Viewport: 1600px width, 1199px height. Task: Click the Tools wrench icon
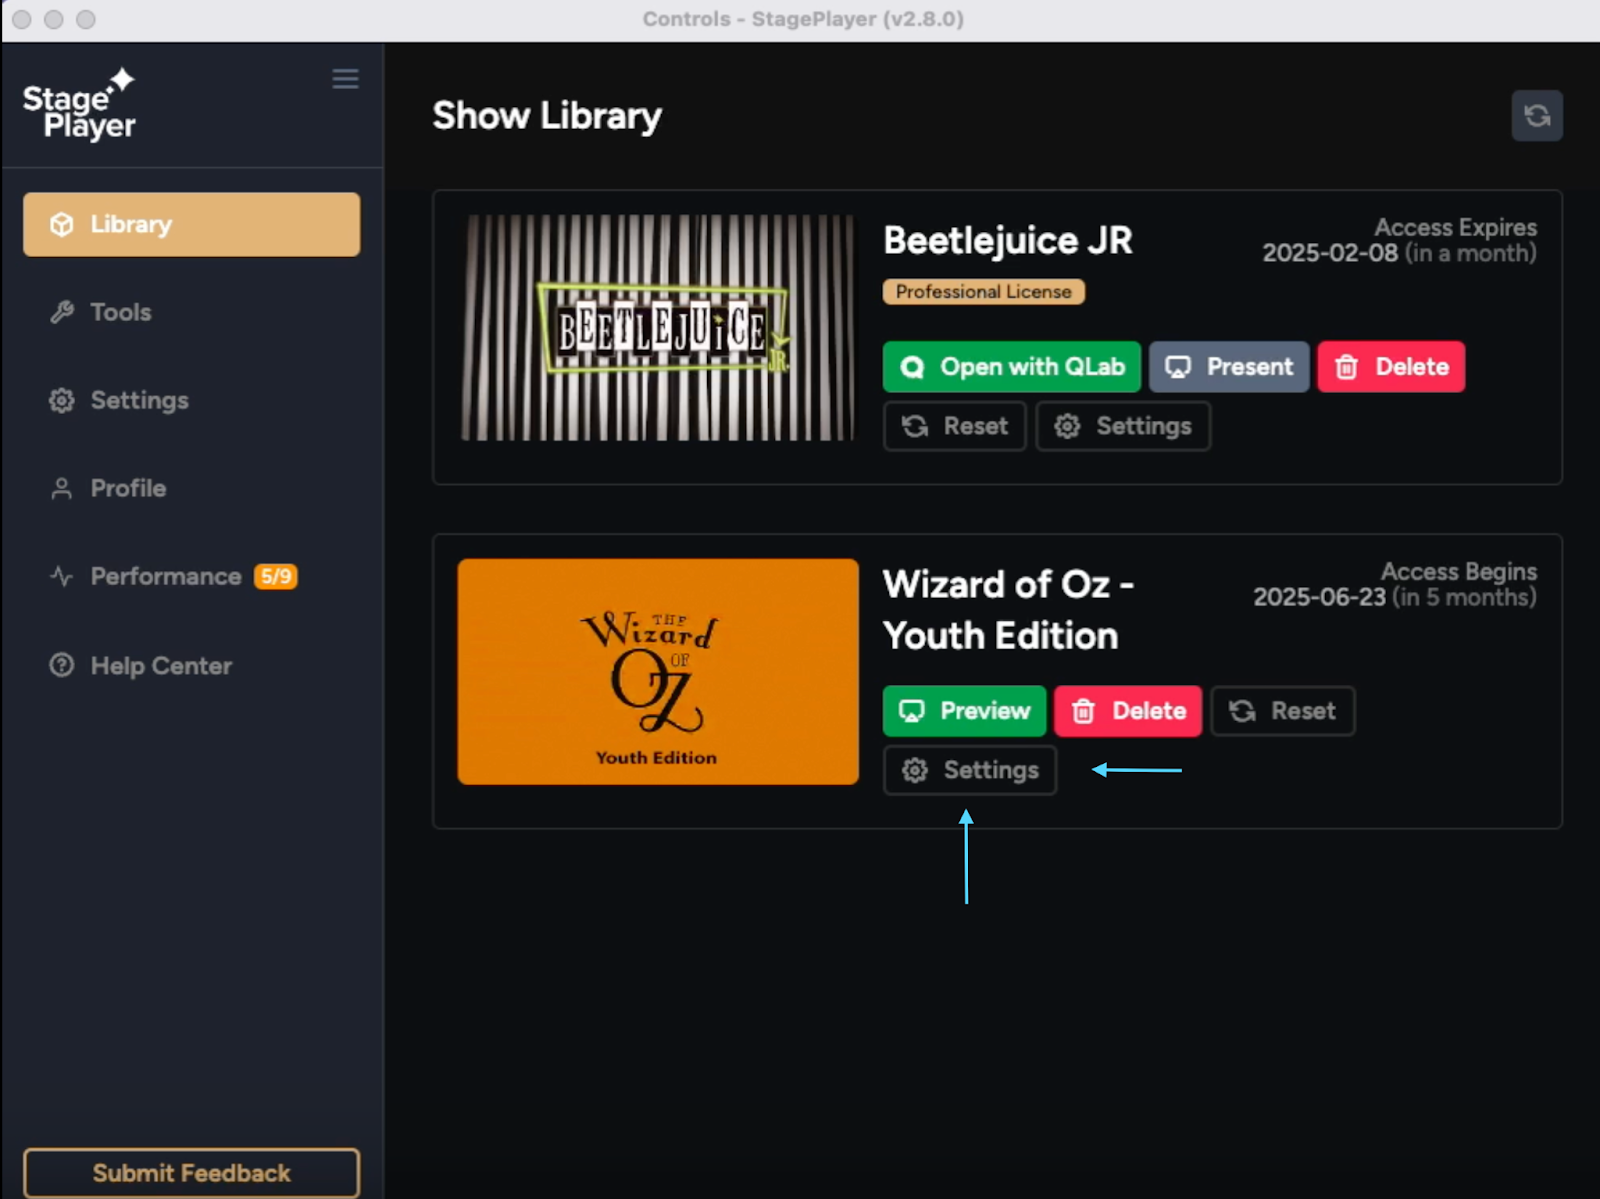[x=62, y=312]
